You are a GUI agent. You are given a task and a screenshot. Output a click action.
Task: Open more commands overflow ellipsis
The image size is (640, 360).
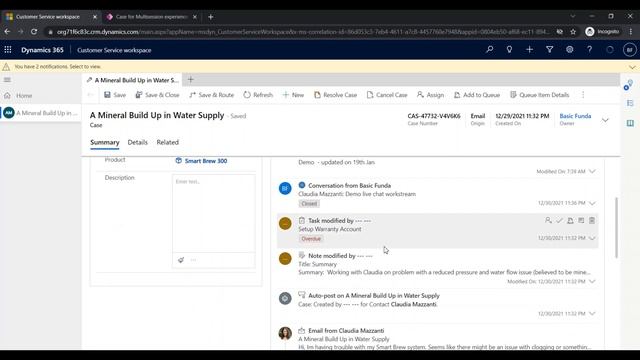click(583, 95)
